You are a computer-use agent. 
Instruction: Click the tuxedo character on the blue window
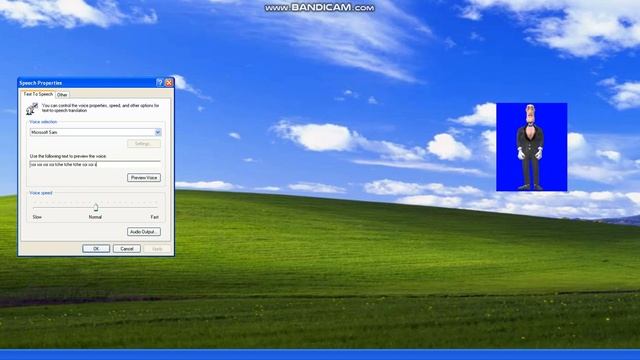click(x=530, y=147)
